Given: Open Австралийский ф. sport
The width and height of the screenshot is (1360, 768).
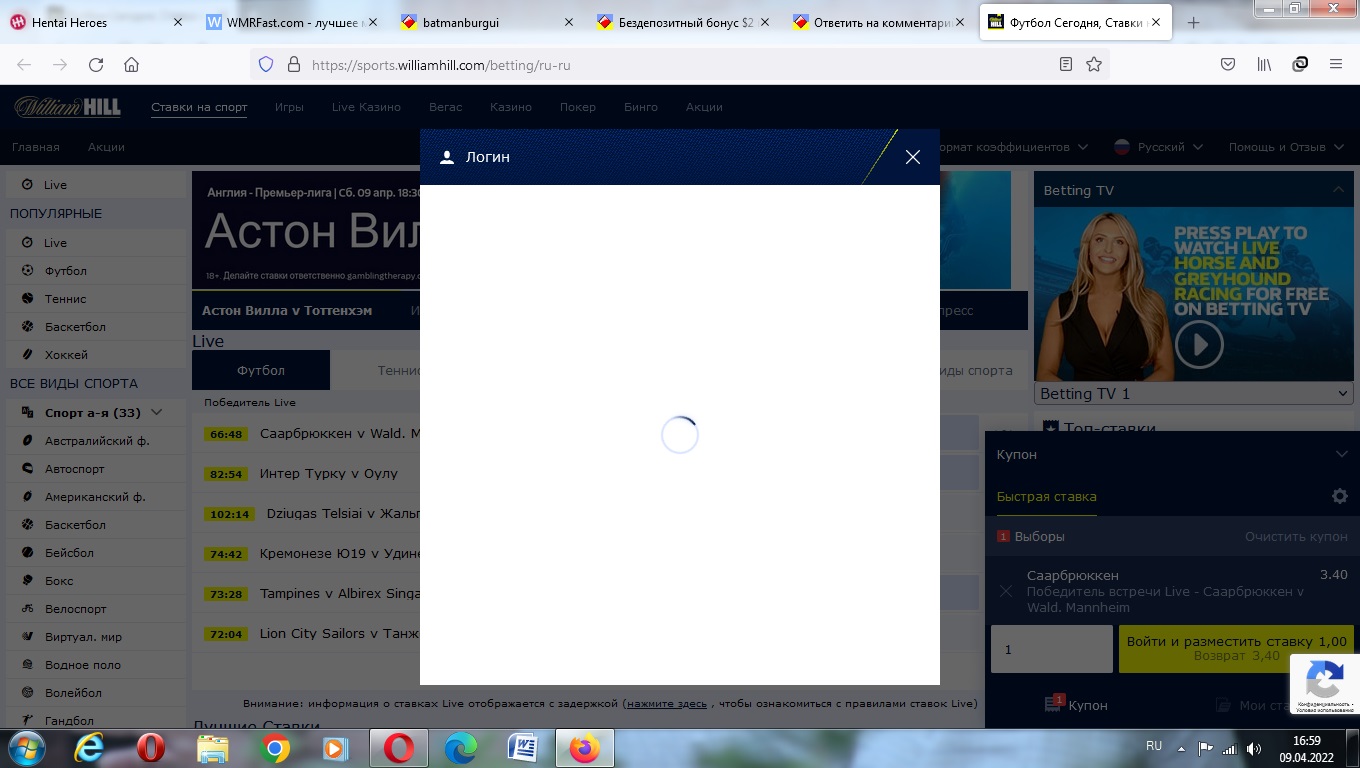Looking at the screenshot, I should [x=95, y=441].
